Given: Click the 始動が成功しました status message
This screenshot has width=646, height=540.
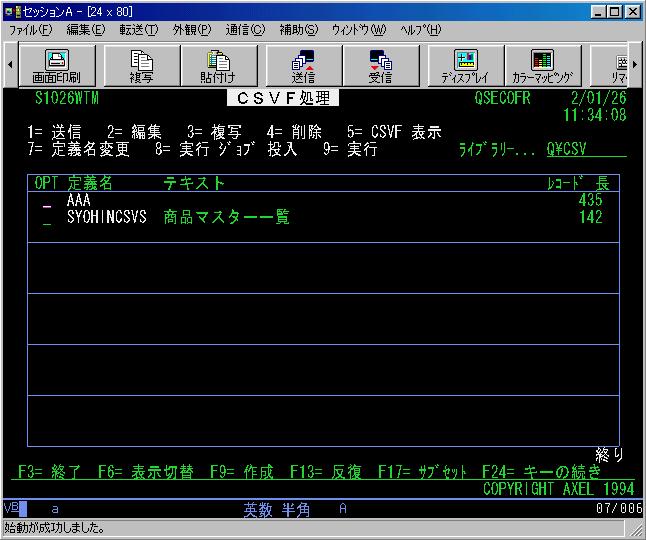Looking at the screenshot, I should point(54,528).
